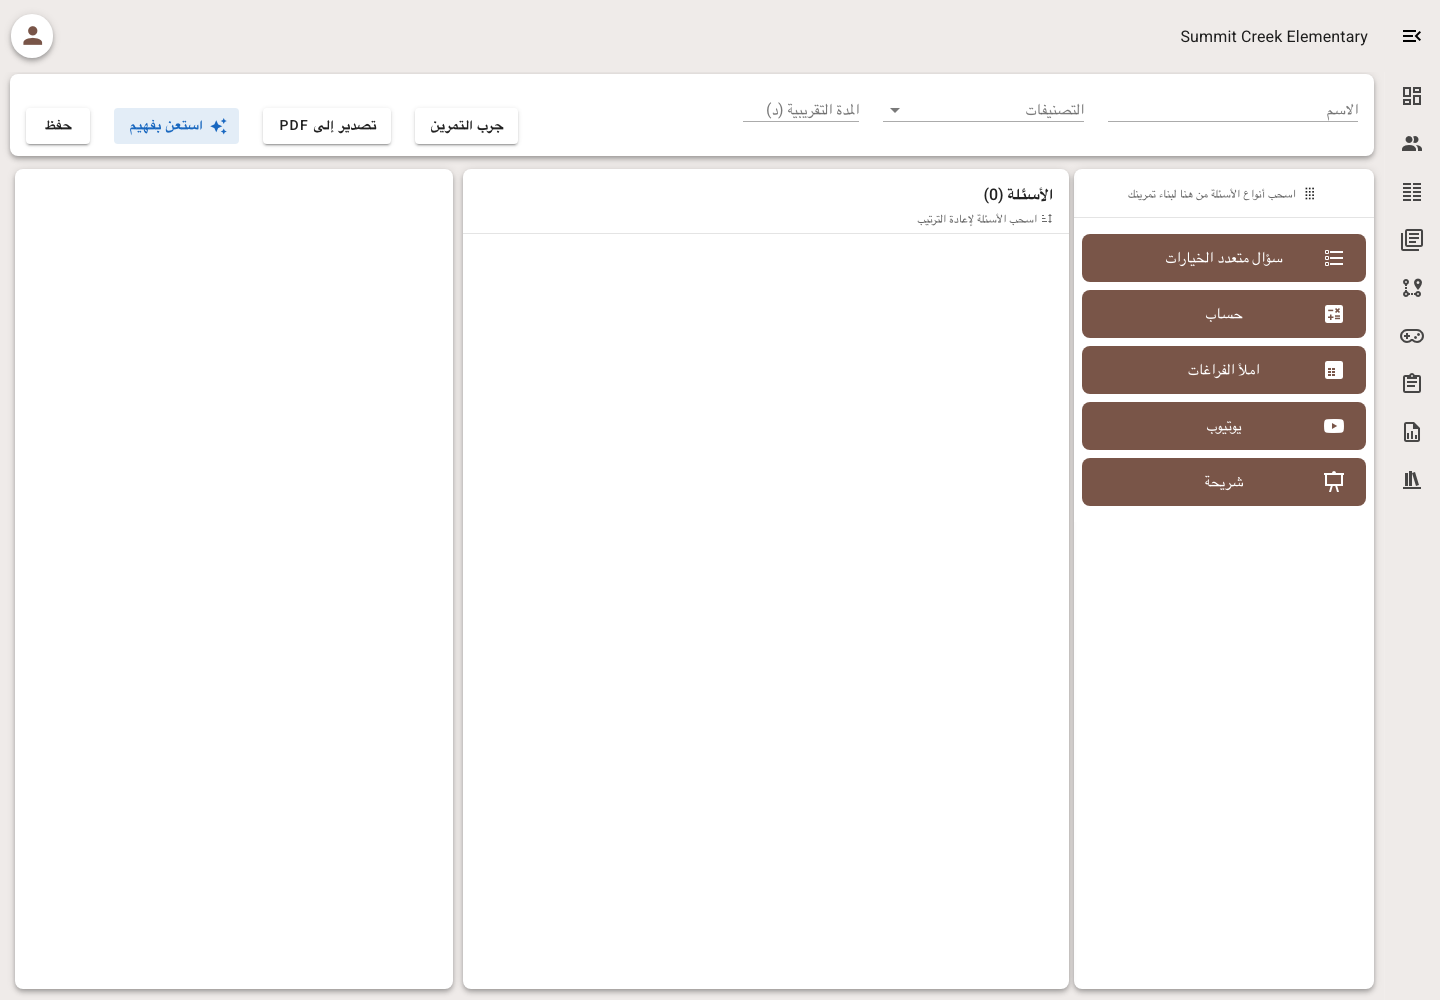Screen dimensions: 1440x1000
Task: Add a سؤال متعدد الخيارات question
Action: click(x=1224, y=258)
